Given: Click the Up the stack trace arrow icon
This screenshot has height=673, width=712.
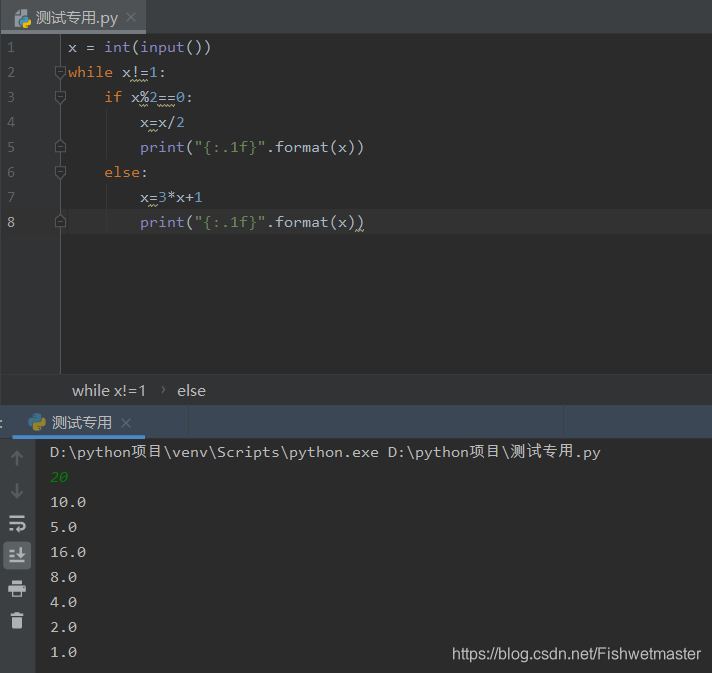Looking at the screenshot, I should (17, 458).
